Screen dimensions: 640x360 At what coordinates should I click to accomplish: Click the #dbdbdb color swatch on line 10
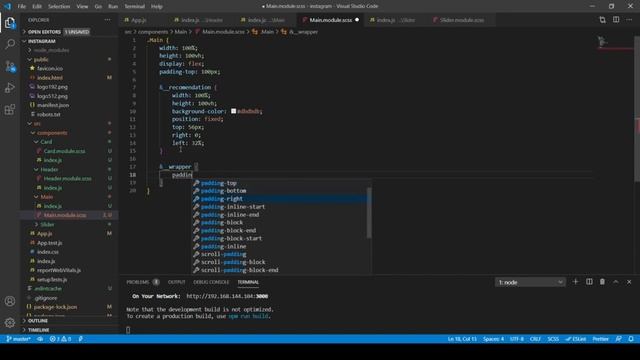pyautogui.click(x=233, y=111)
